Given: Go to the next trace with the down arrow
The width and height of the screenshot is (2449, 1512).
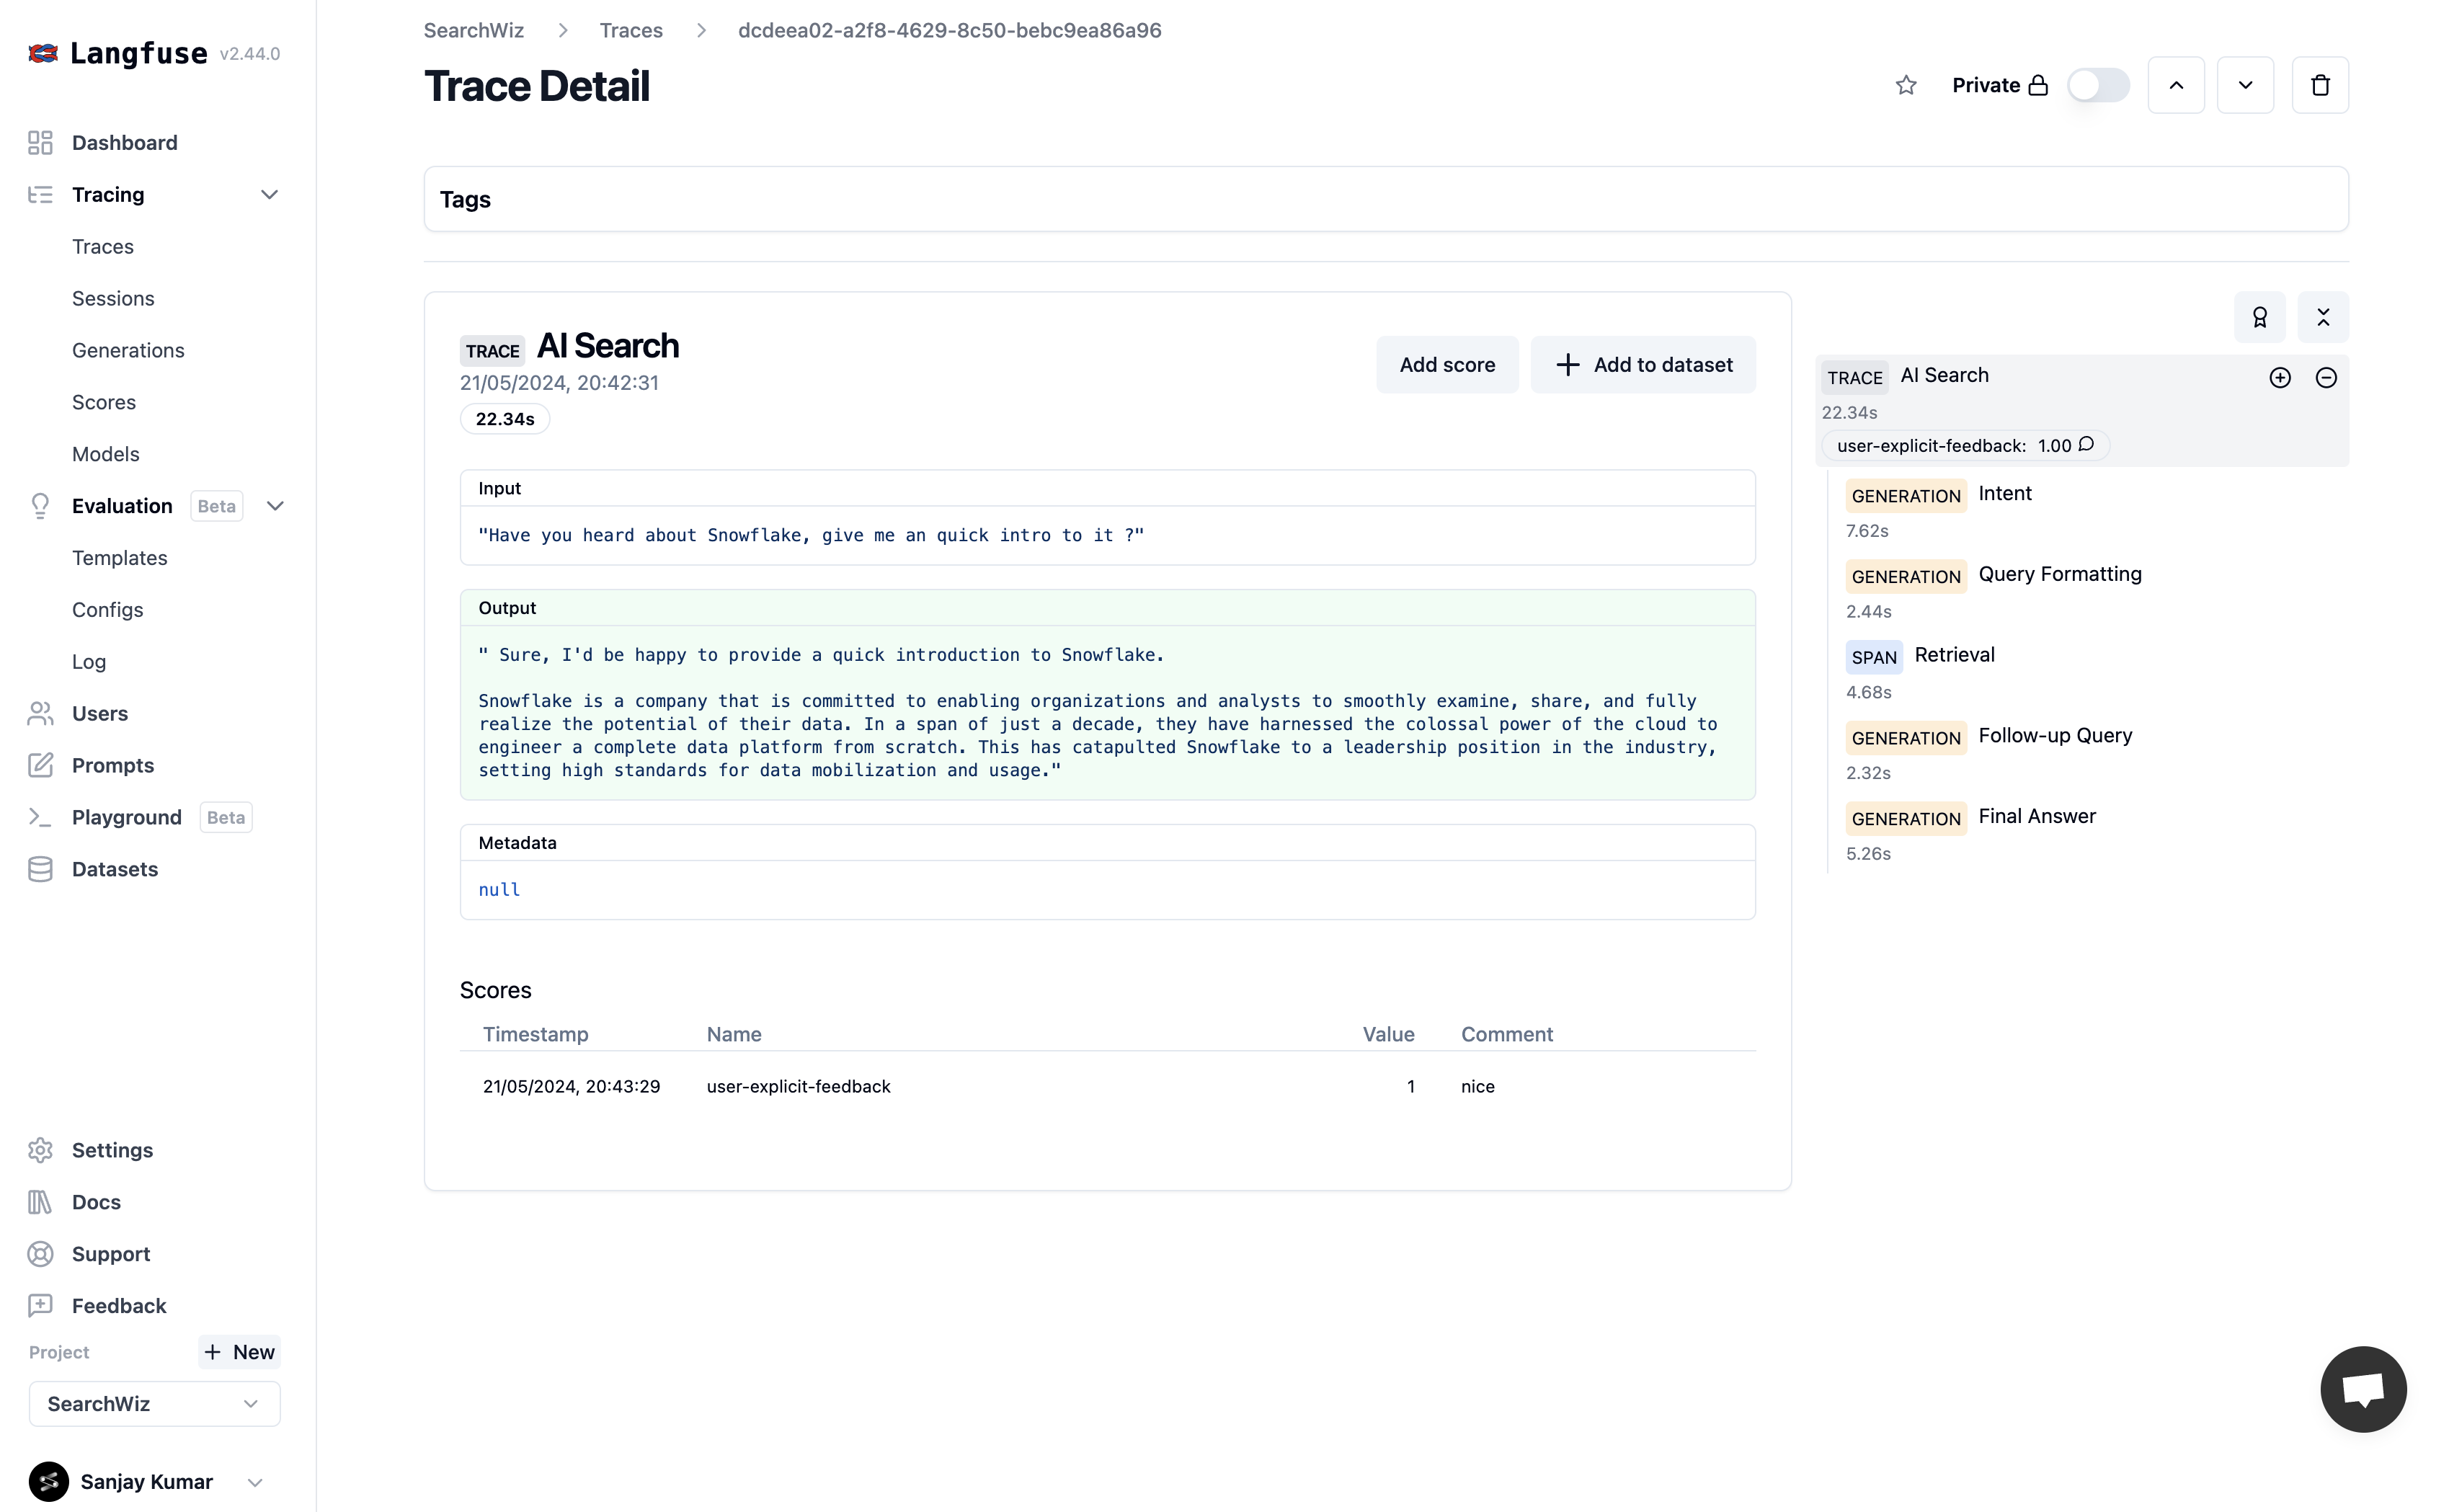Looking at the screenshot, I should click(2245, 85).
